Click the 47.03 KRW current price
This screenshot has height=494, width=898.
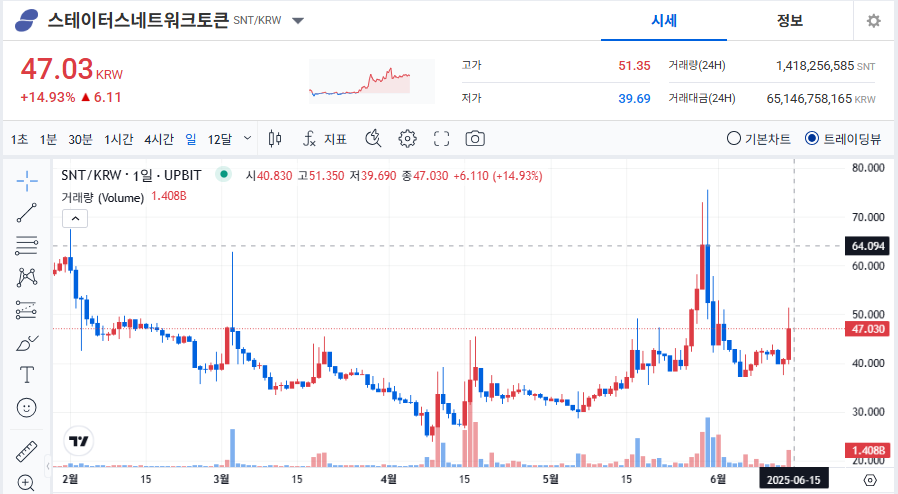click(72, 70)
